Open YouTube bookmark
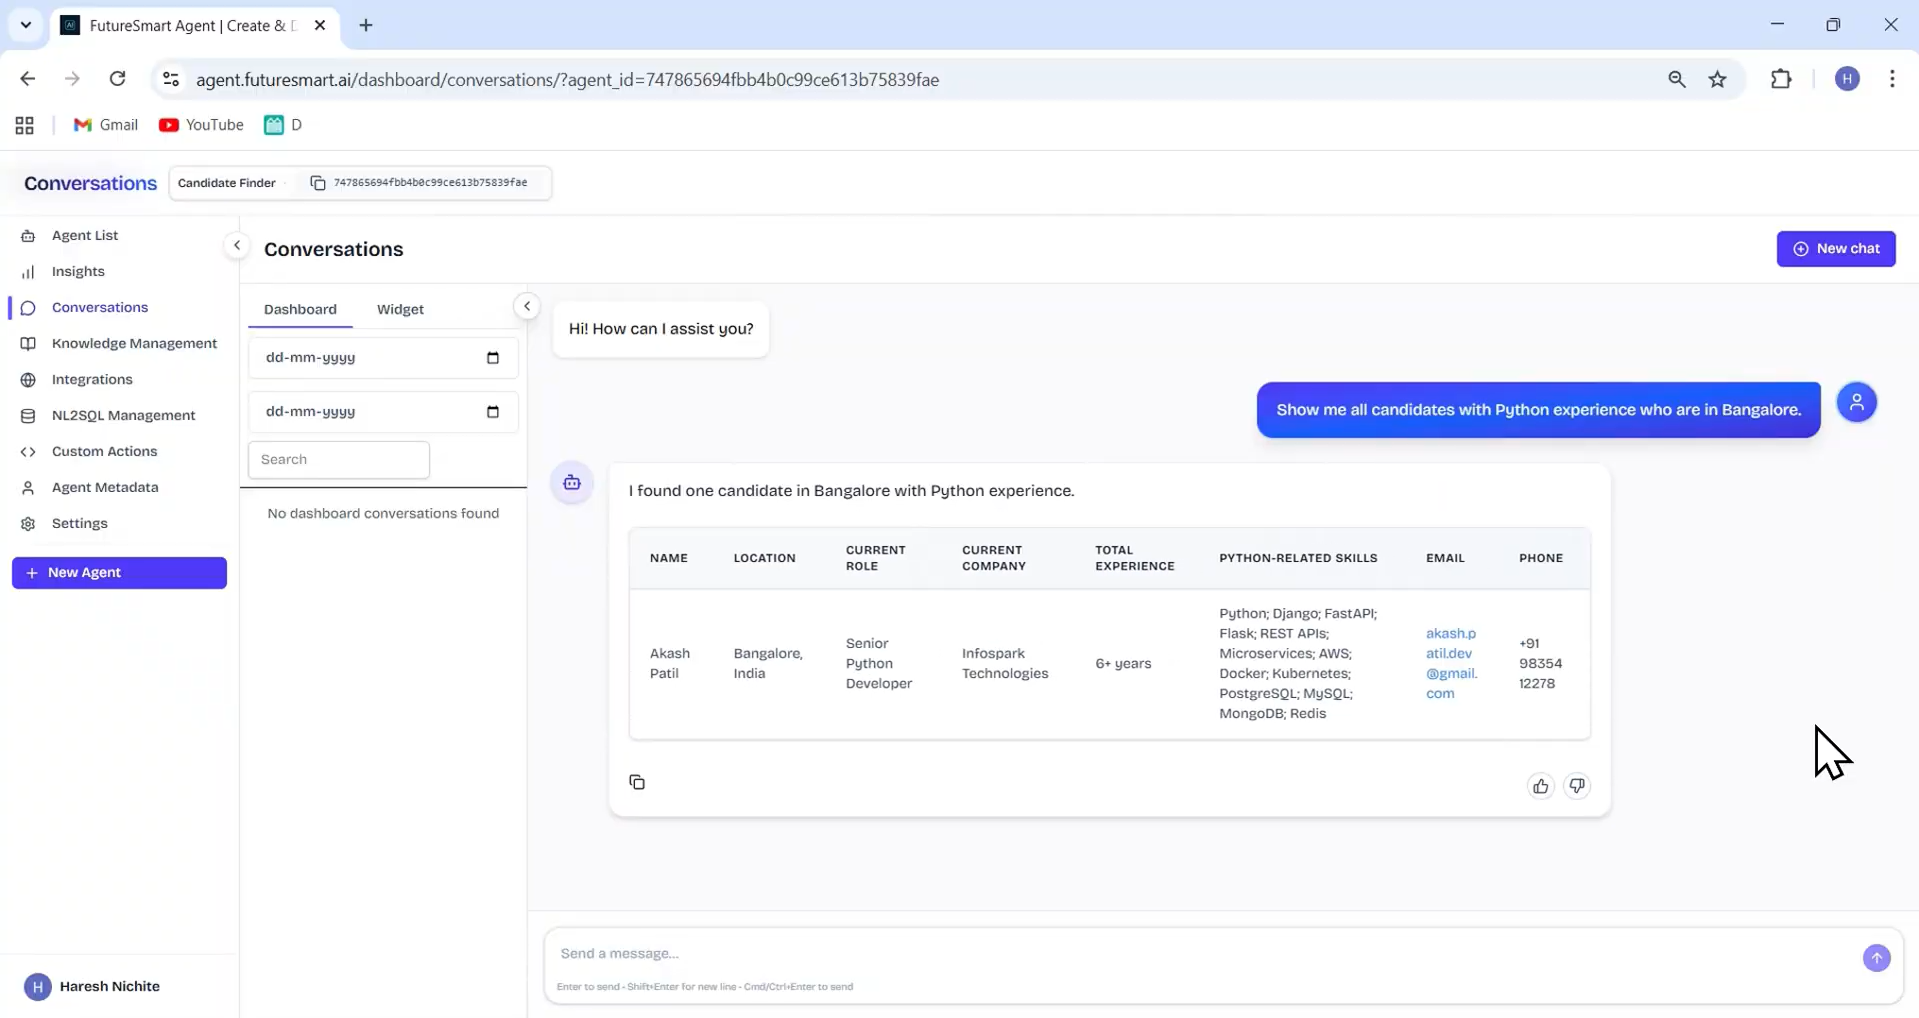Viewport: 1919px width, 1018px height. (201, 125)
